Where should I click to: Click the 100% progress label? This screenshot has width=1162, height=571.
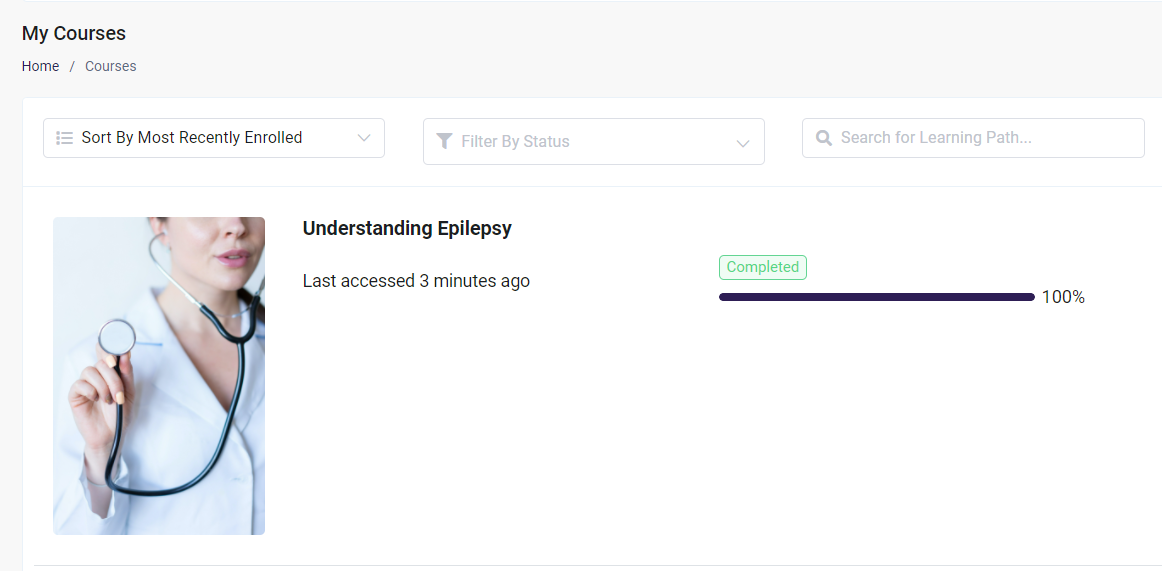[1063, 297]
